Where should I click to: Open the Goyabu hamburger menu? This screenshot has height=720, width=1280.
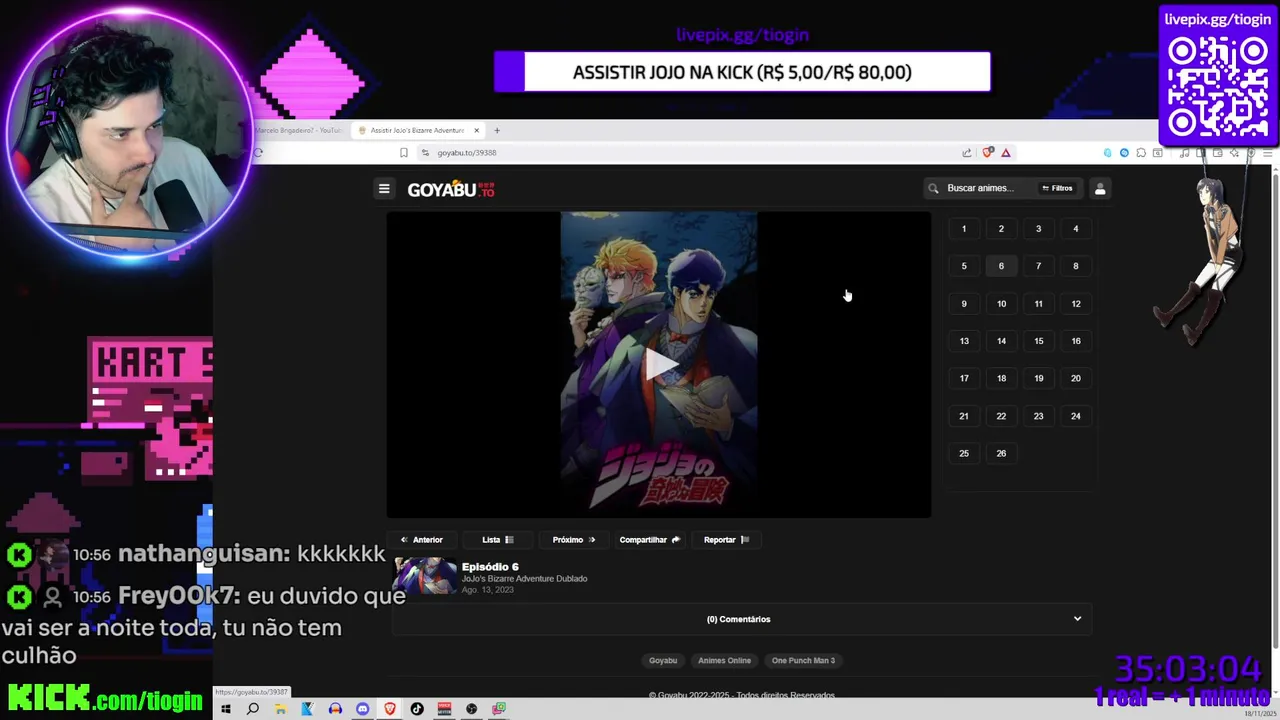click(384, 188)
